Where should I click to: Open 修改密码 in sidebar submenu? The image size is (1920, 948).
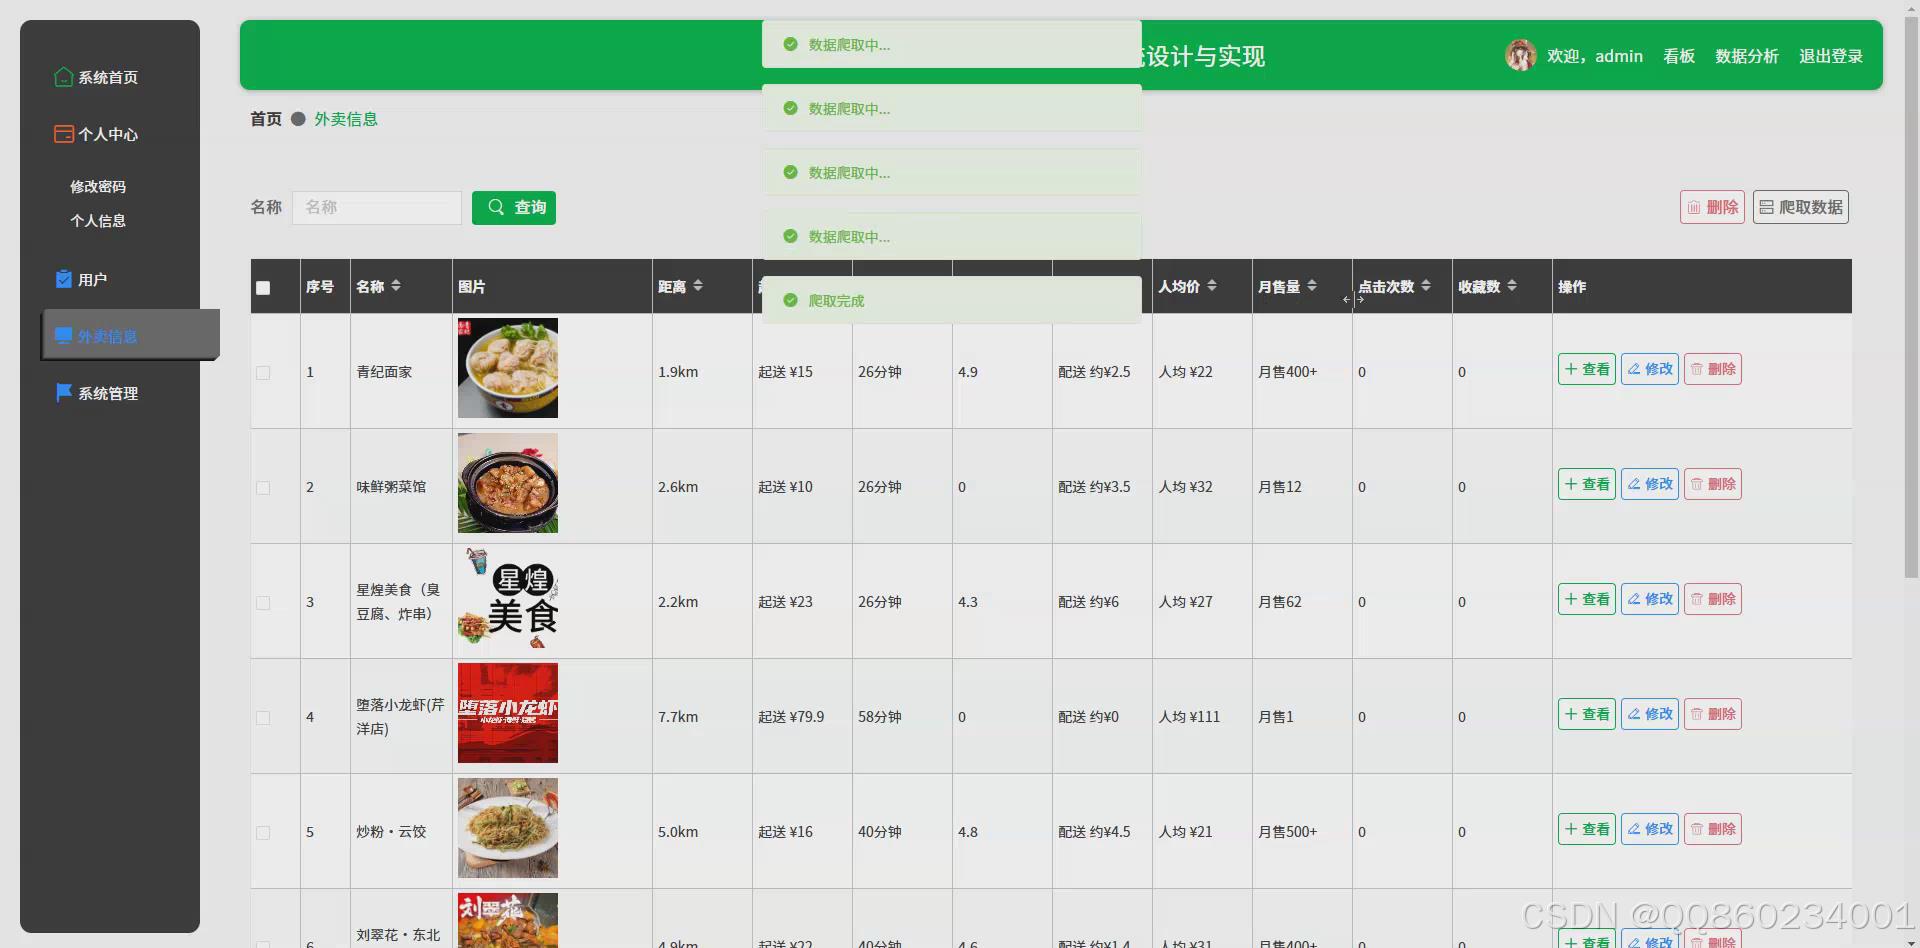pos(98,187)
